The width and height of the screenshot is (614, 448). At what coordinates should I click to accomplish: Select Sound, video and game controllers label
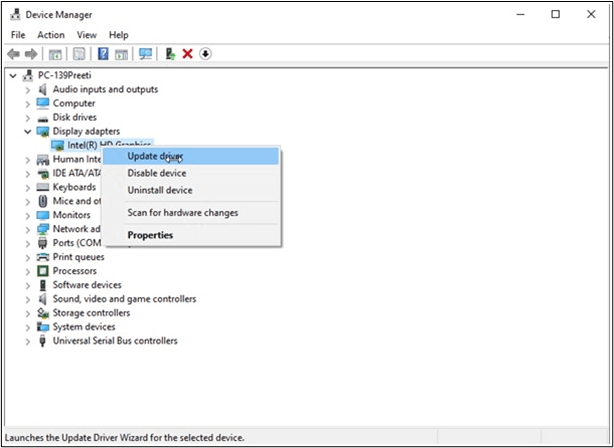125,299
